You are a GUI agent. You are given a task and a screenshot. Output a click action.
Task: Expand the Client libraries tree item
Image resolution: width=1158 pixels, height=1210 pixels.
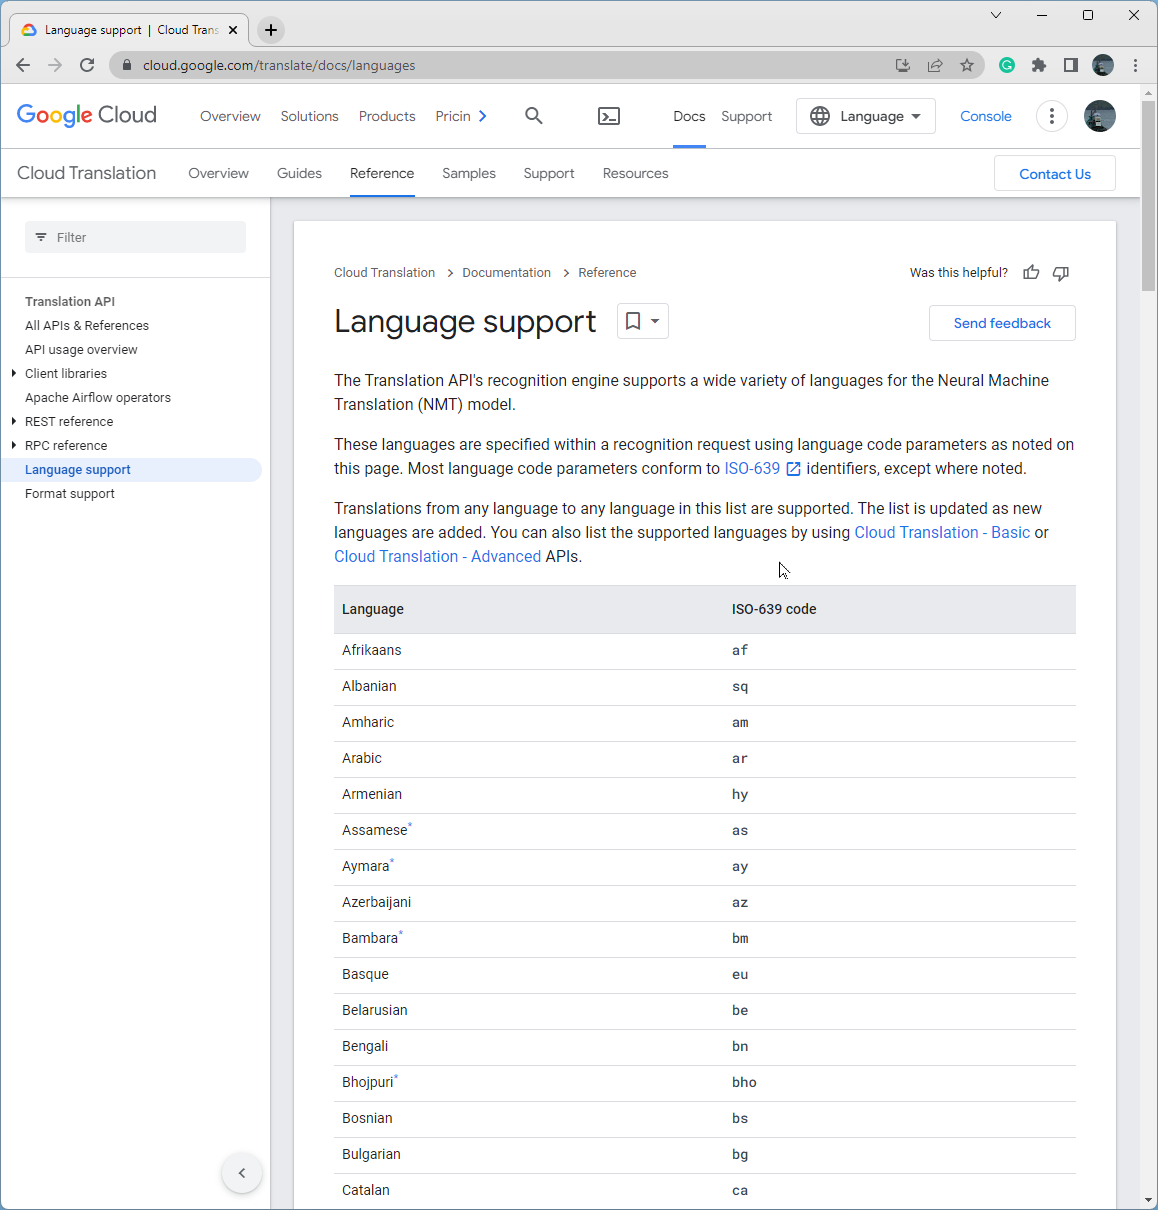14,374
